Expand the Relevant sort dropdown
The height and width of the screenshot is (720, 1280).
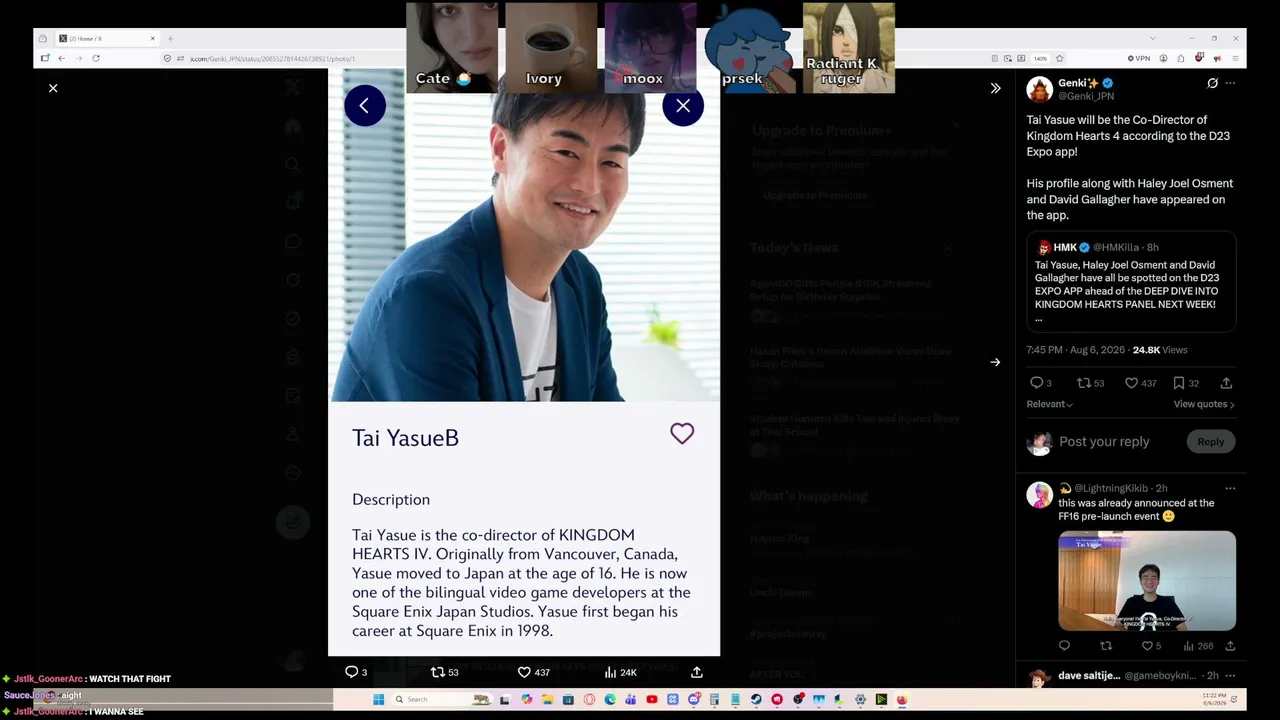pyautogui.click(x=1050, y=404)
